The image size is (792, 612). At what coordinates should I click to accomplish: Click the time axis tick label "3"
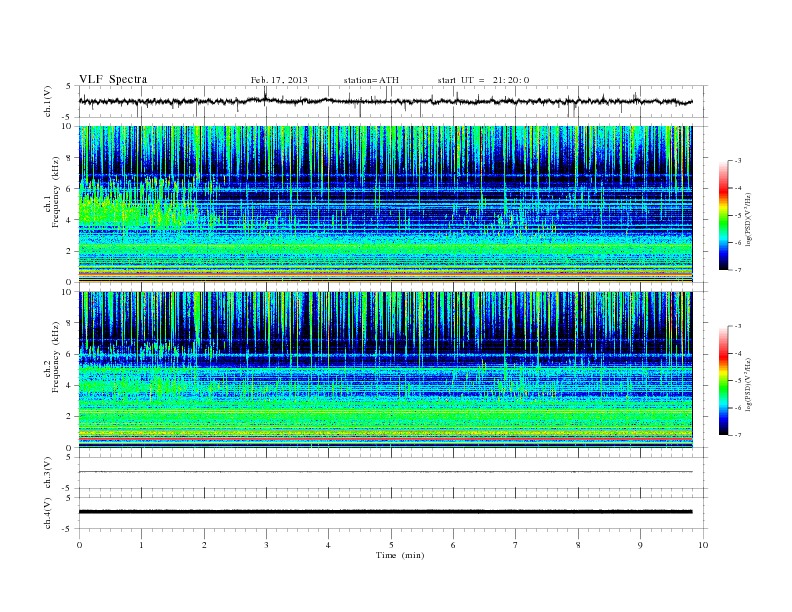click(x=266, y=545)
